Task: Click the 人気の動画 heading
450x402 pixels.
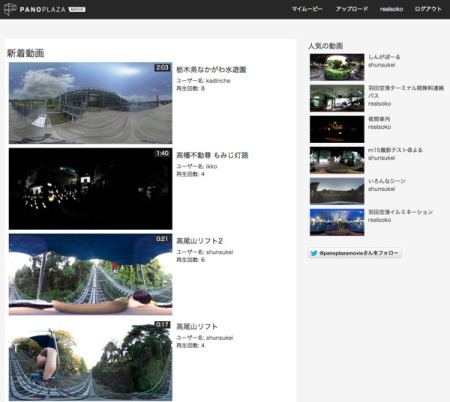Action: (x=326, y=46)
